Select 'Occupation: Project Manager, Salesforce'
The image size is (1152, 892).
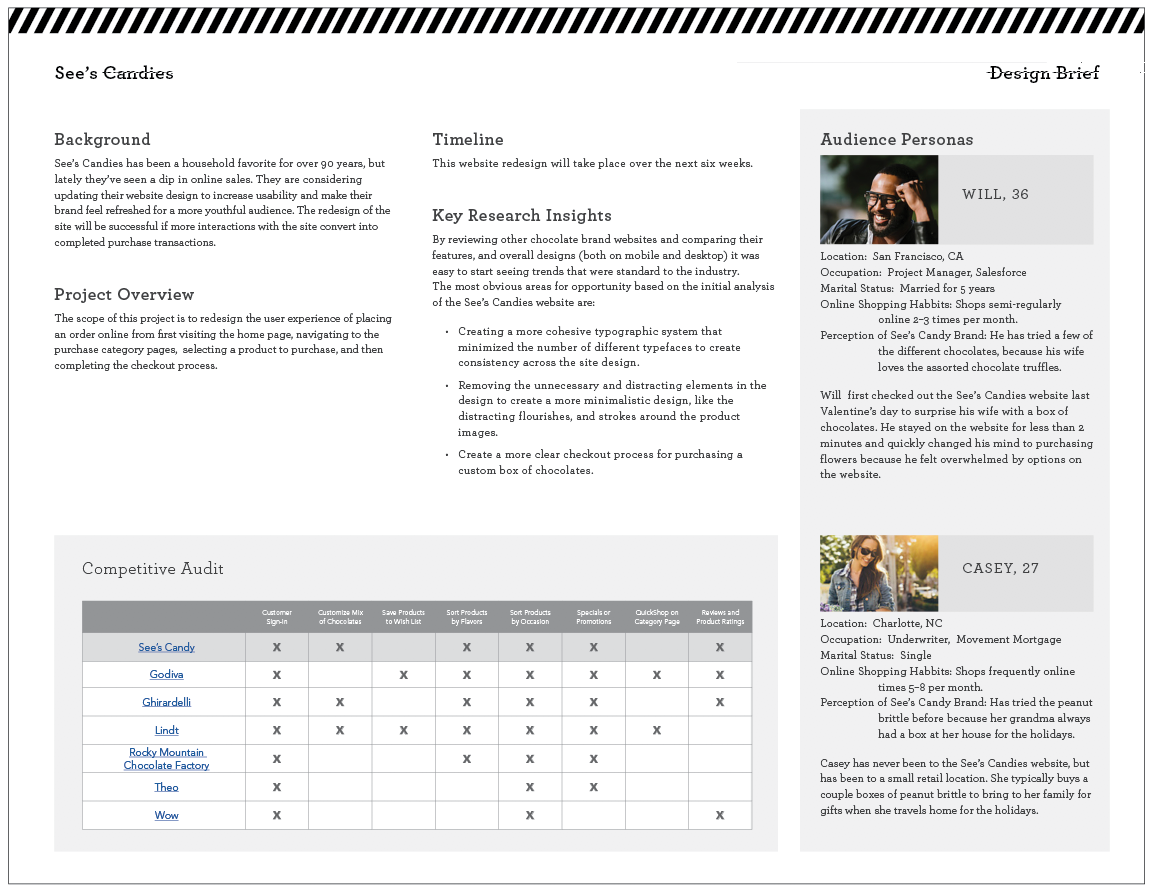pyautogui.click(x=924, y=273)
